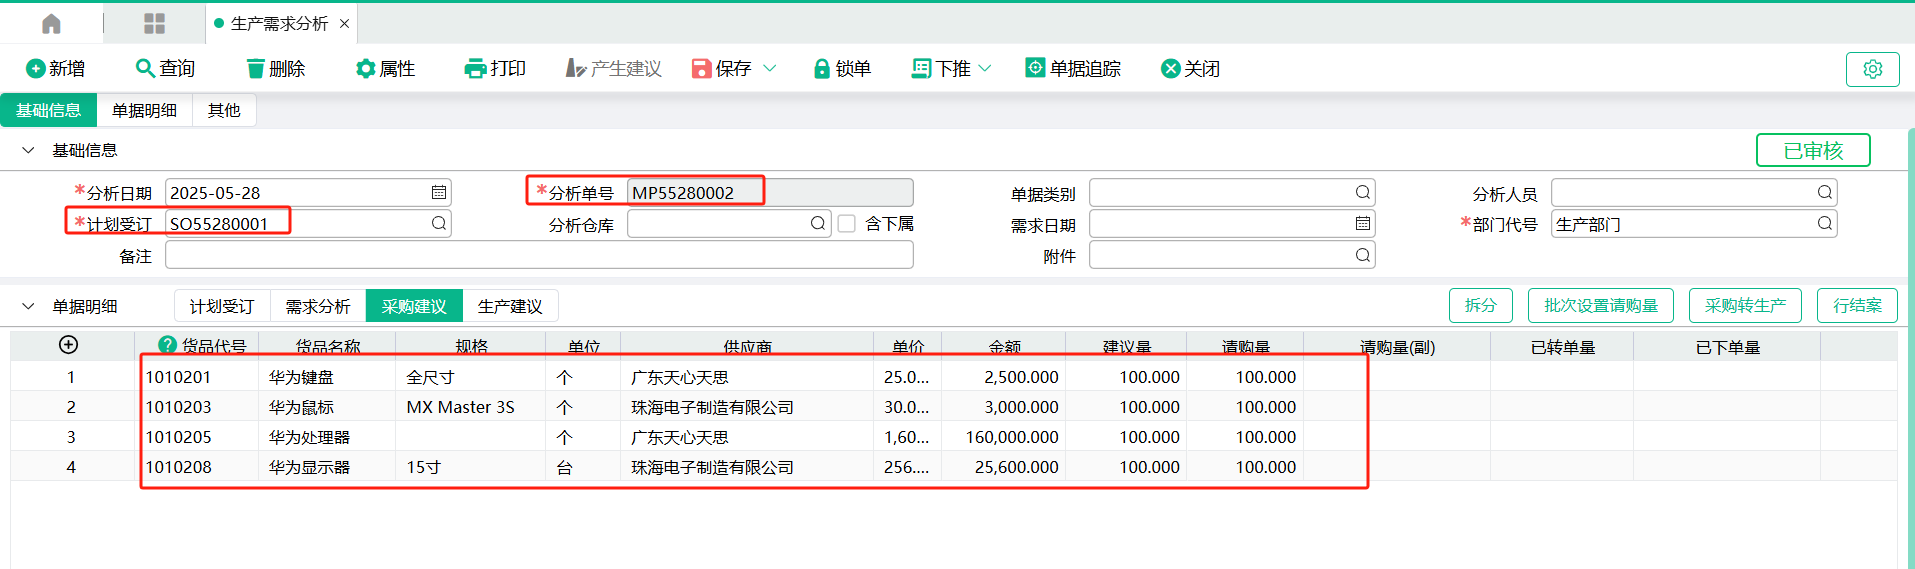Image resolution: width=1915 pixels, height=569 pixels.
Task: Click row number 3
Action: pos(71,437)
